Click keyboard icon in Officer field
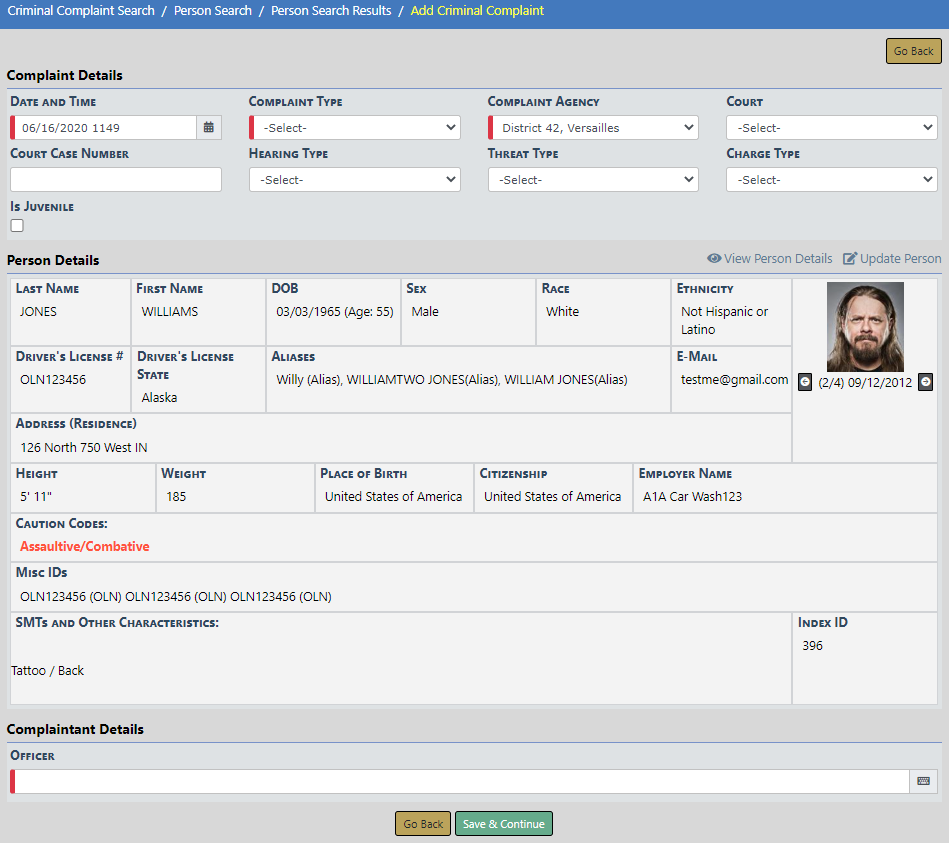The height and width of the screenshot is (843, 949). (923, 782)
